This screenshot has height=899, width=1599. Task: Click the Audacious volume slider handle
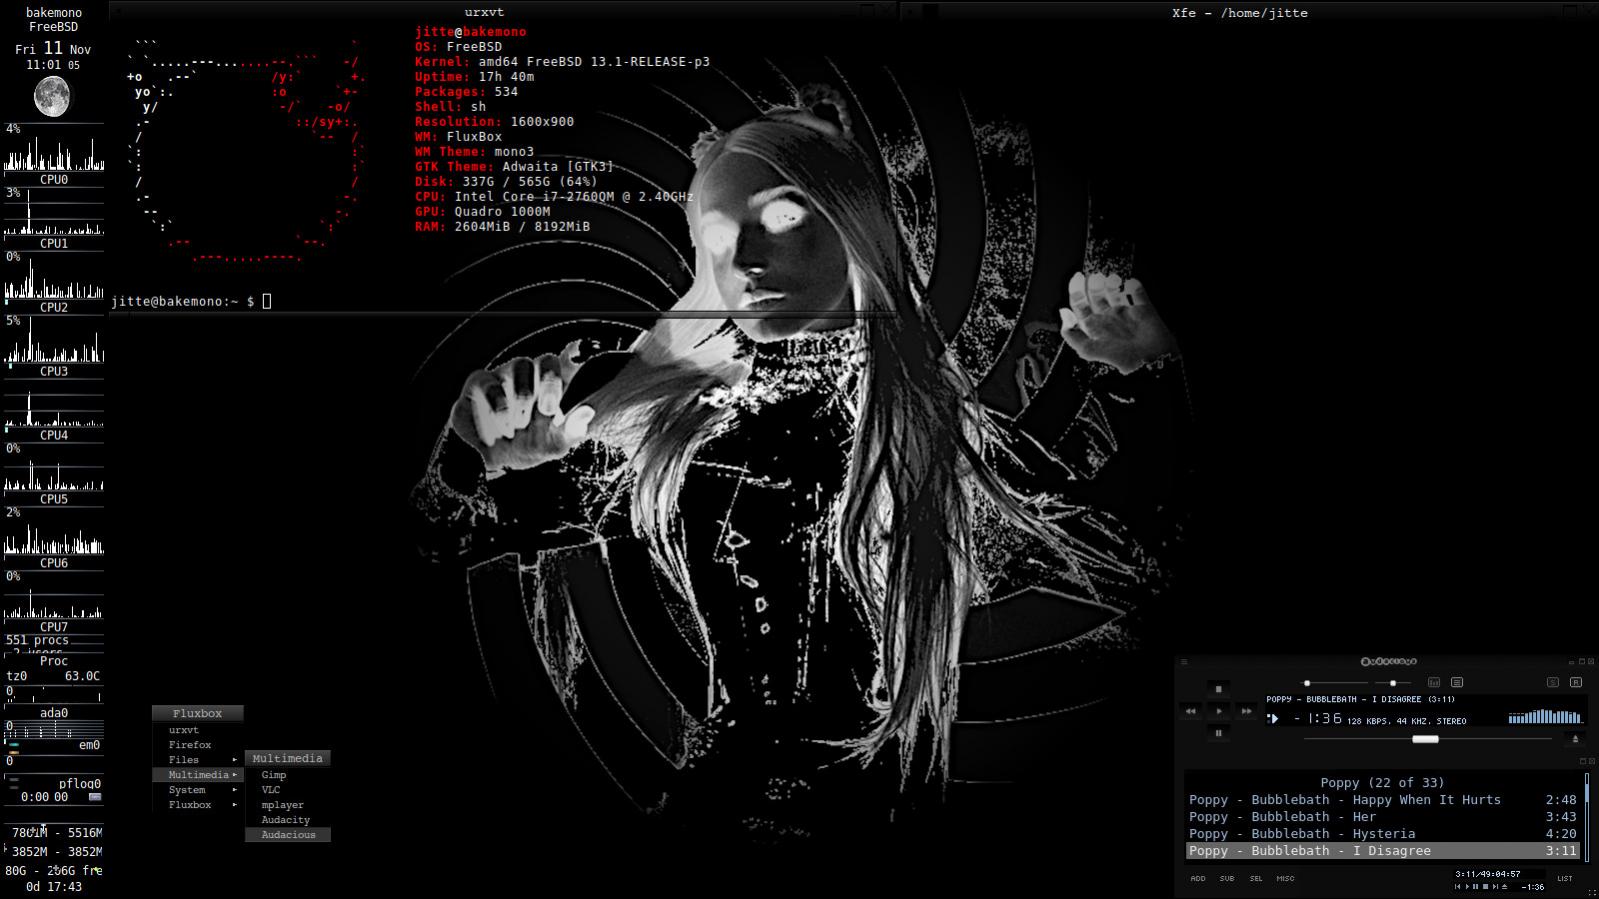click(x=1307, y=683)
